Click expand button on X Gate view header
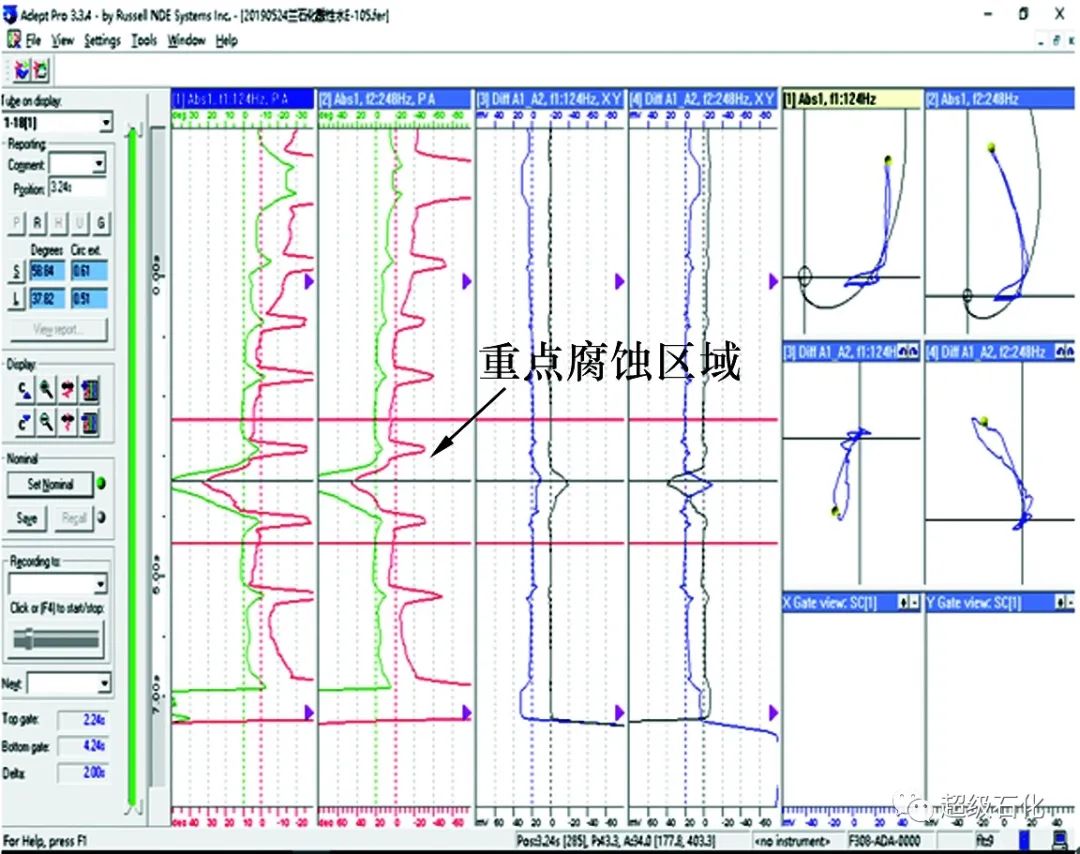This screenshot has width=1080, height=854. coord(905,603)
